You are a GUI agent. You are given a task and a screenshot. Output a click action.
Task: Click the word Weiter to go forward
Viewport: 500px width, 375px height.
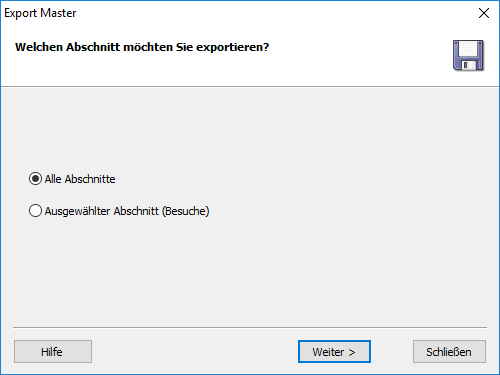click(328, 352)
